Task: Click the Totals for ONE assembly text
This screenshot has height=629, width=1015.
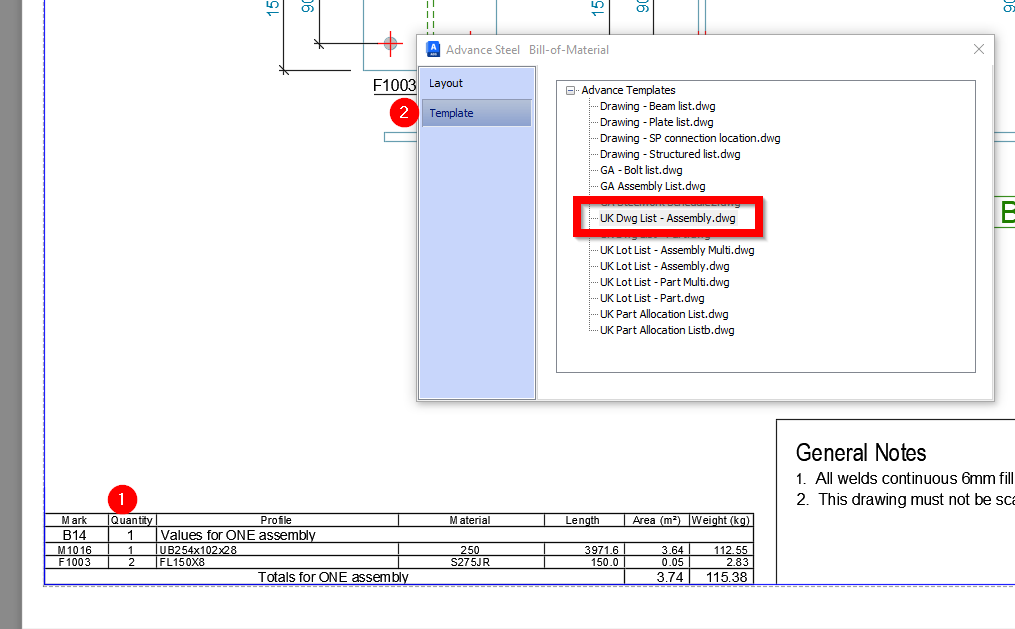Action: [x=333, y=577]
